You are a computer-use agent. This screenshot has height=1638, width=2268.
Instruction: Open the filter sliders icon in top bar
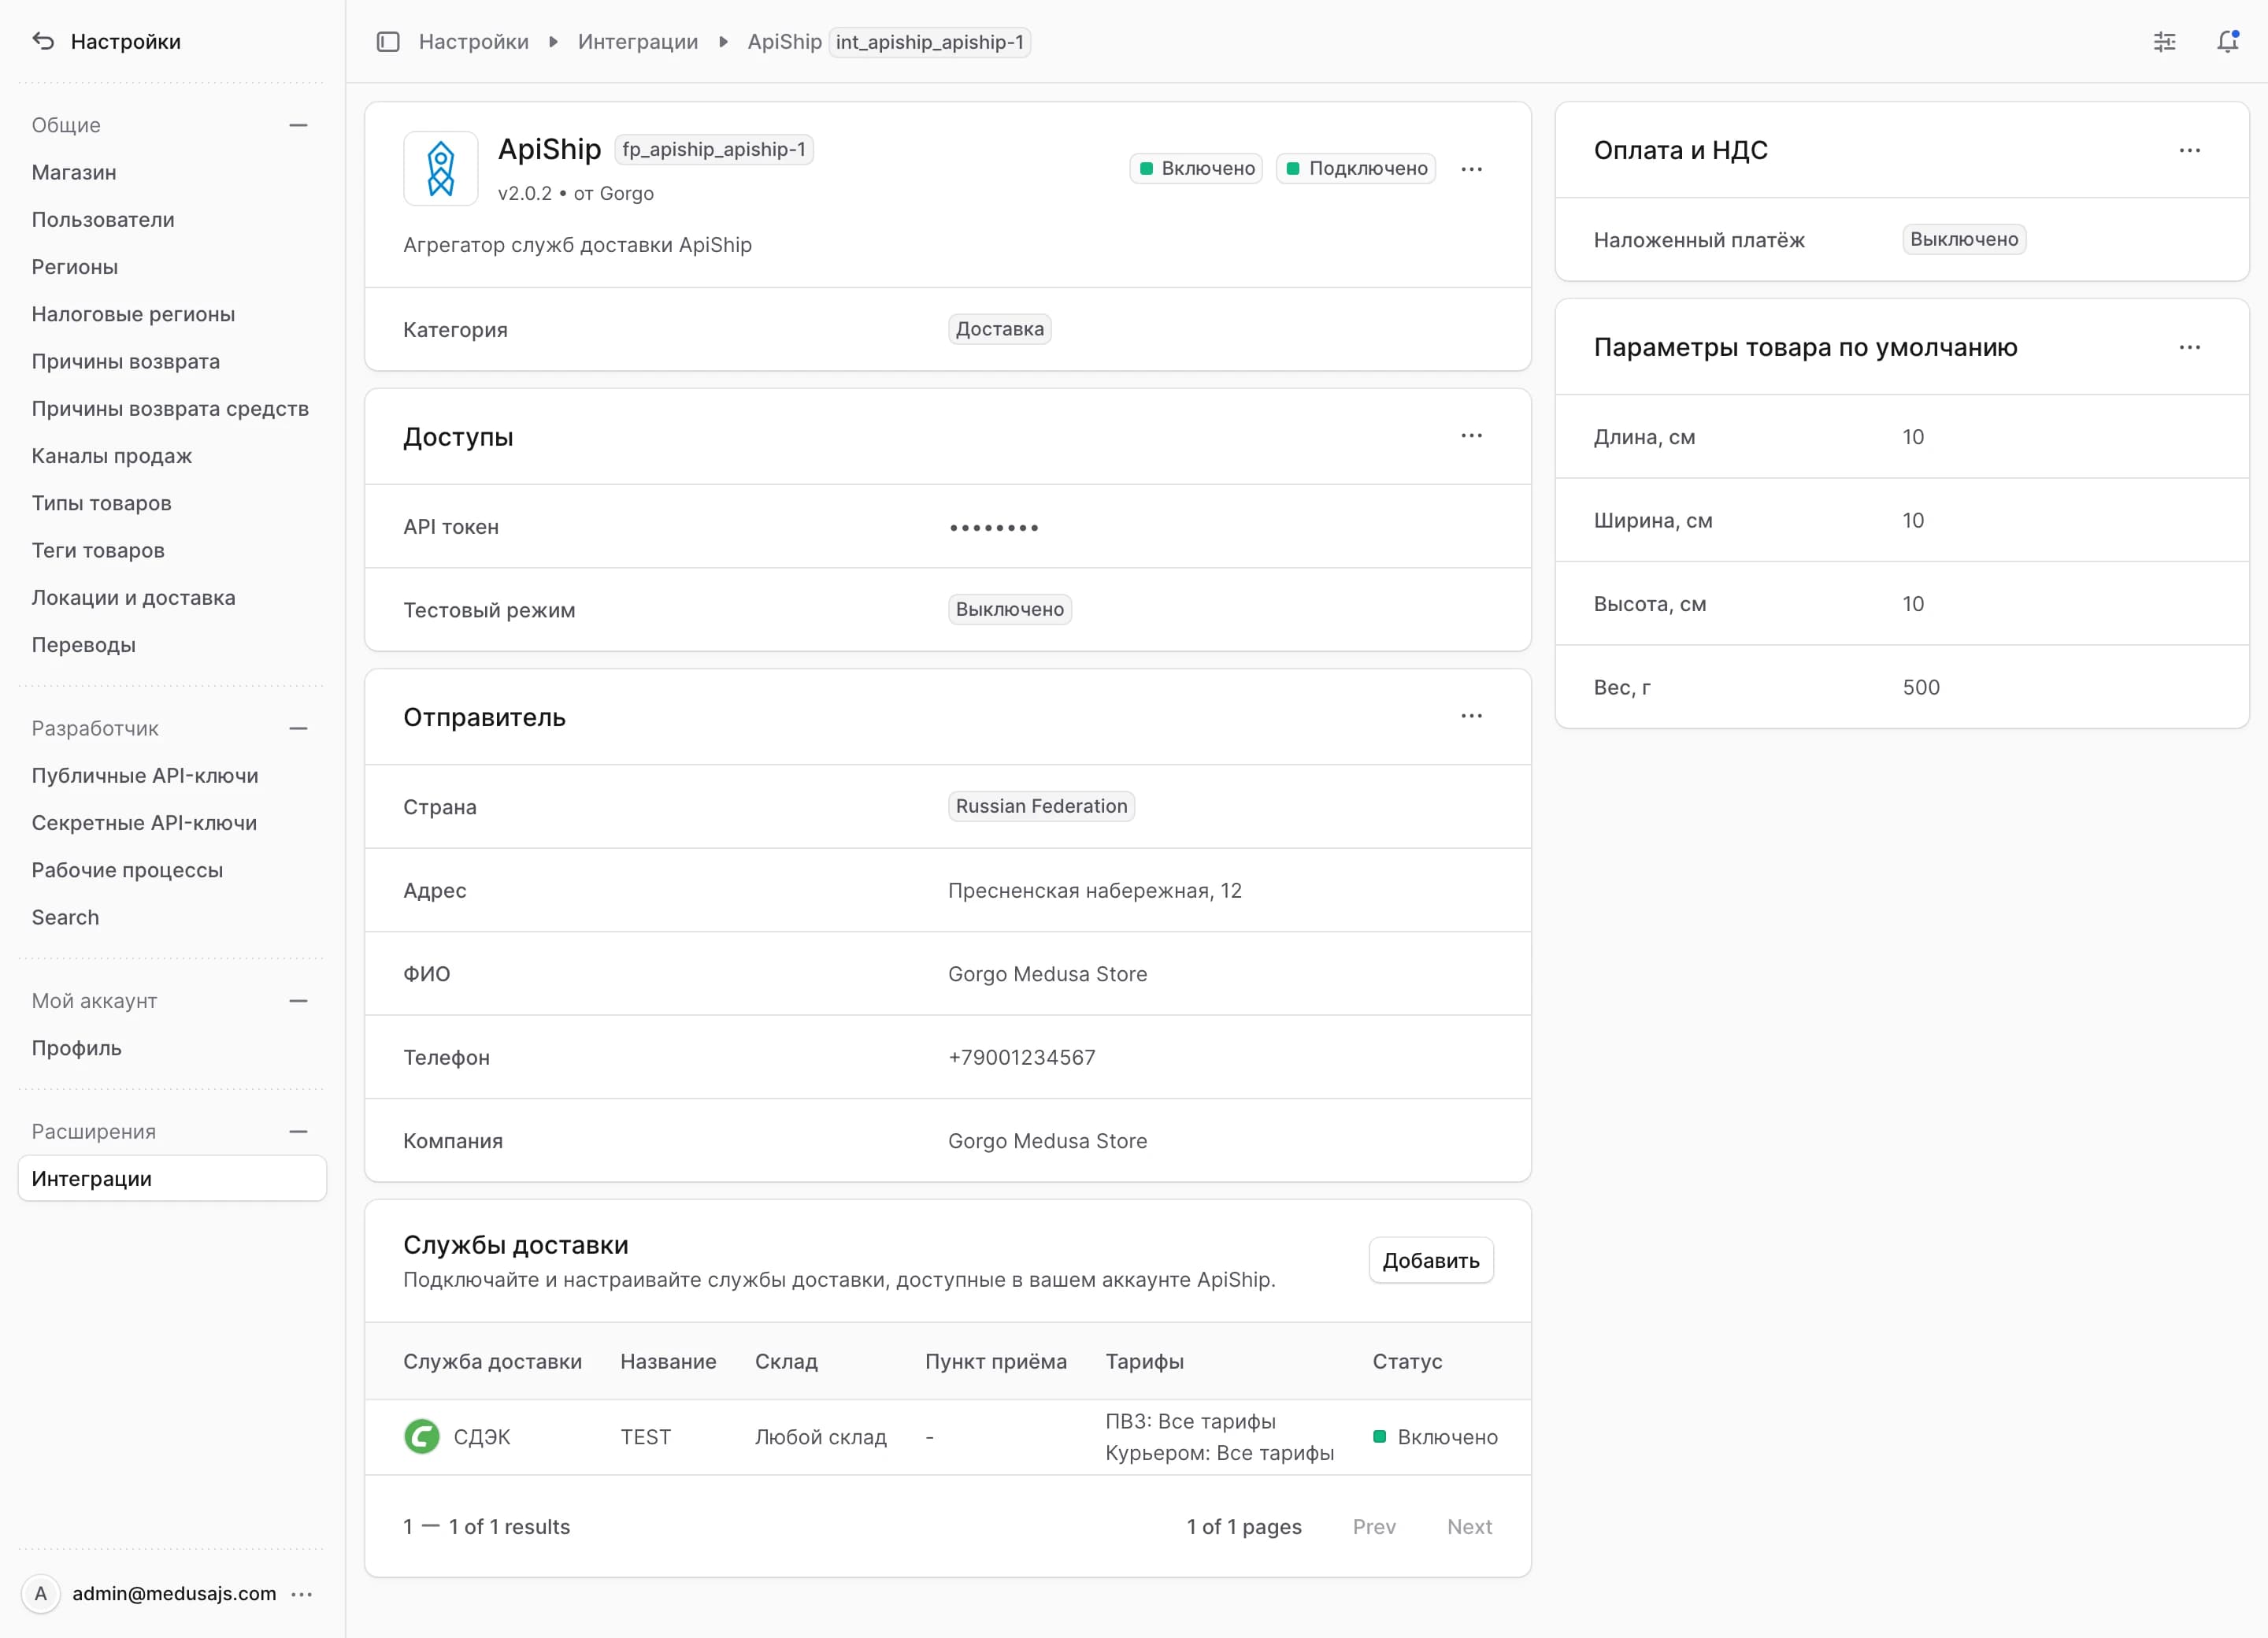[2164, 42]
